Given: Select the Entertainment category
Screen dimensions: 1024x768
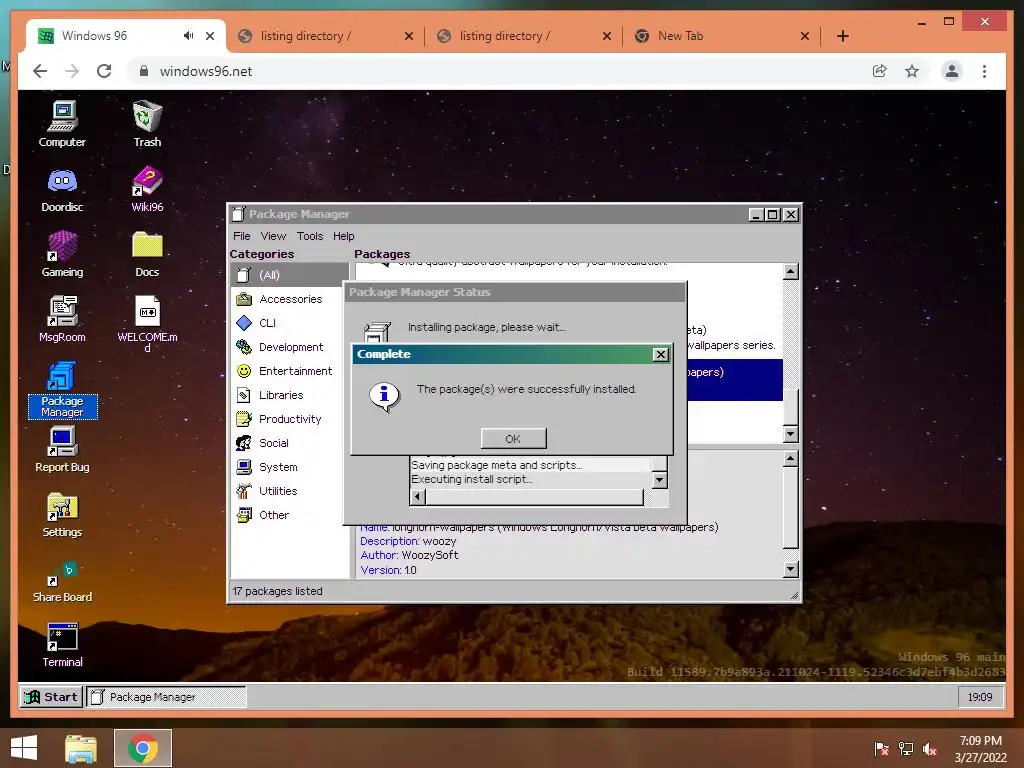Looking at the screenshot, I should 289,371.
